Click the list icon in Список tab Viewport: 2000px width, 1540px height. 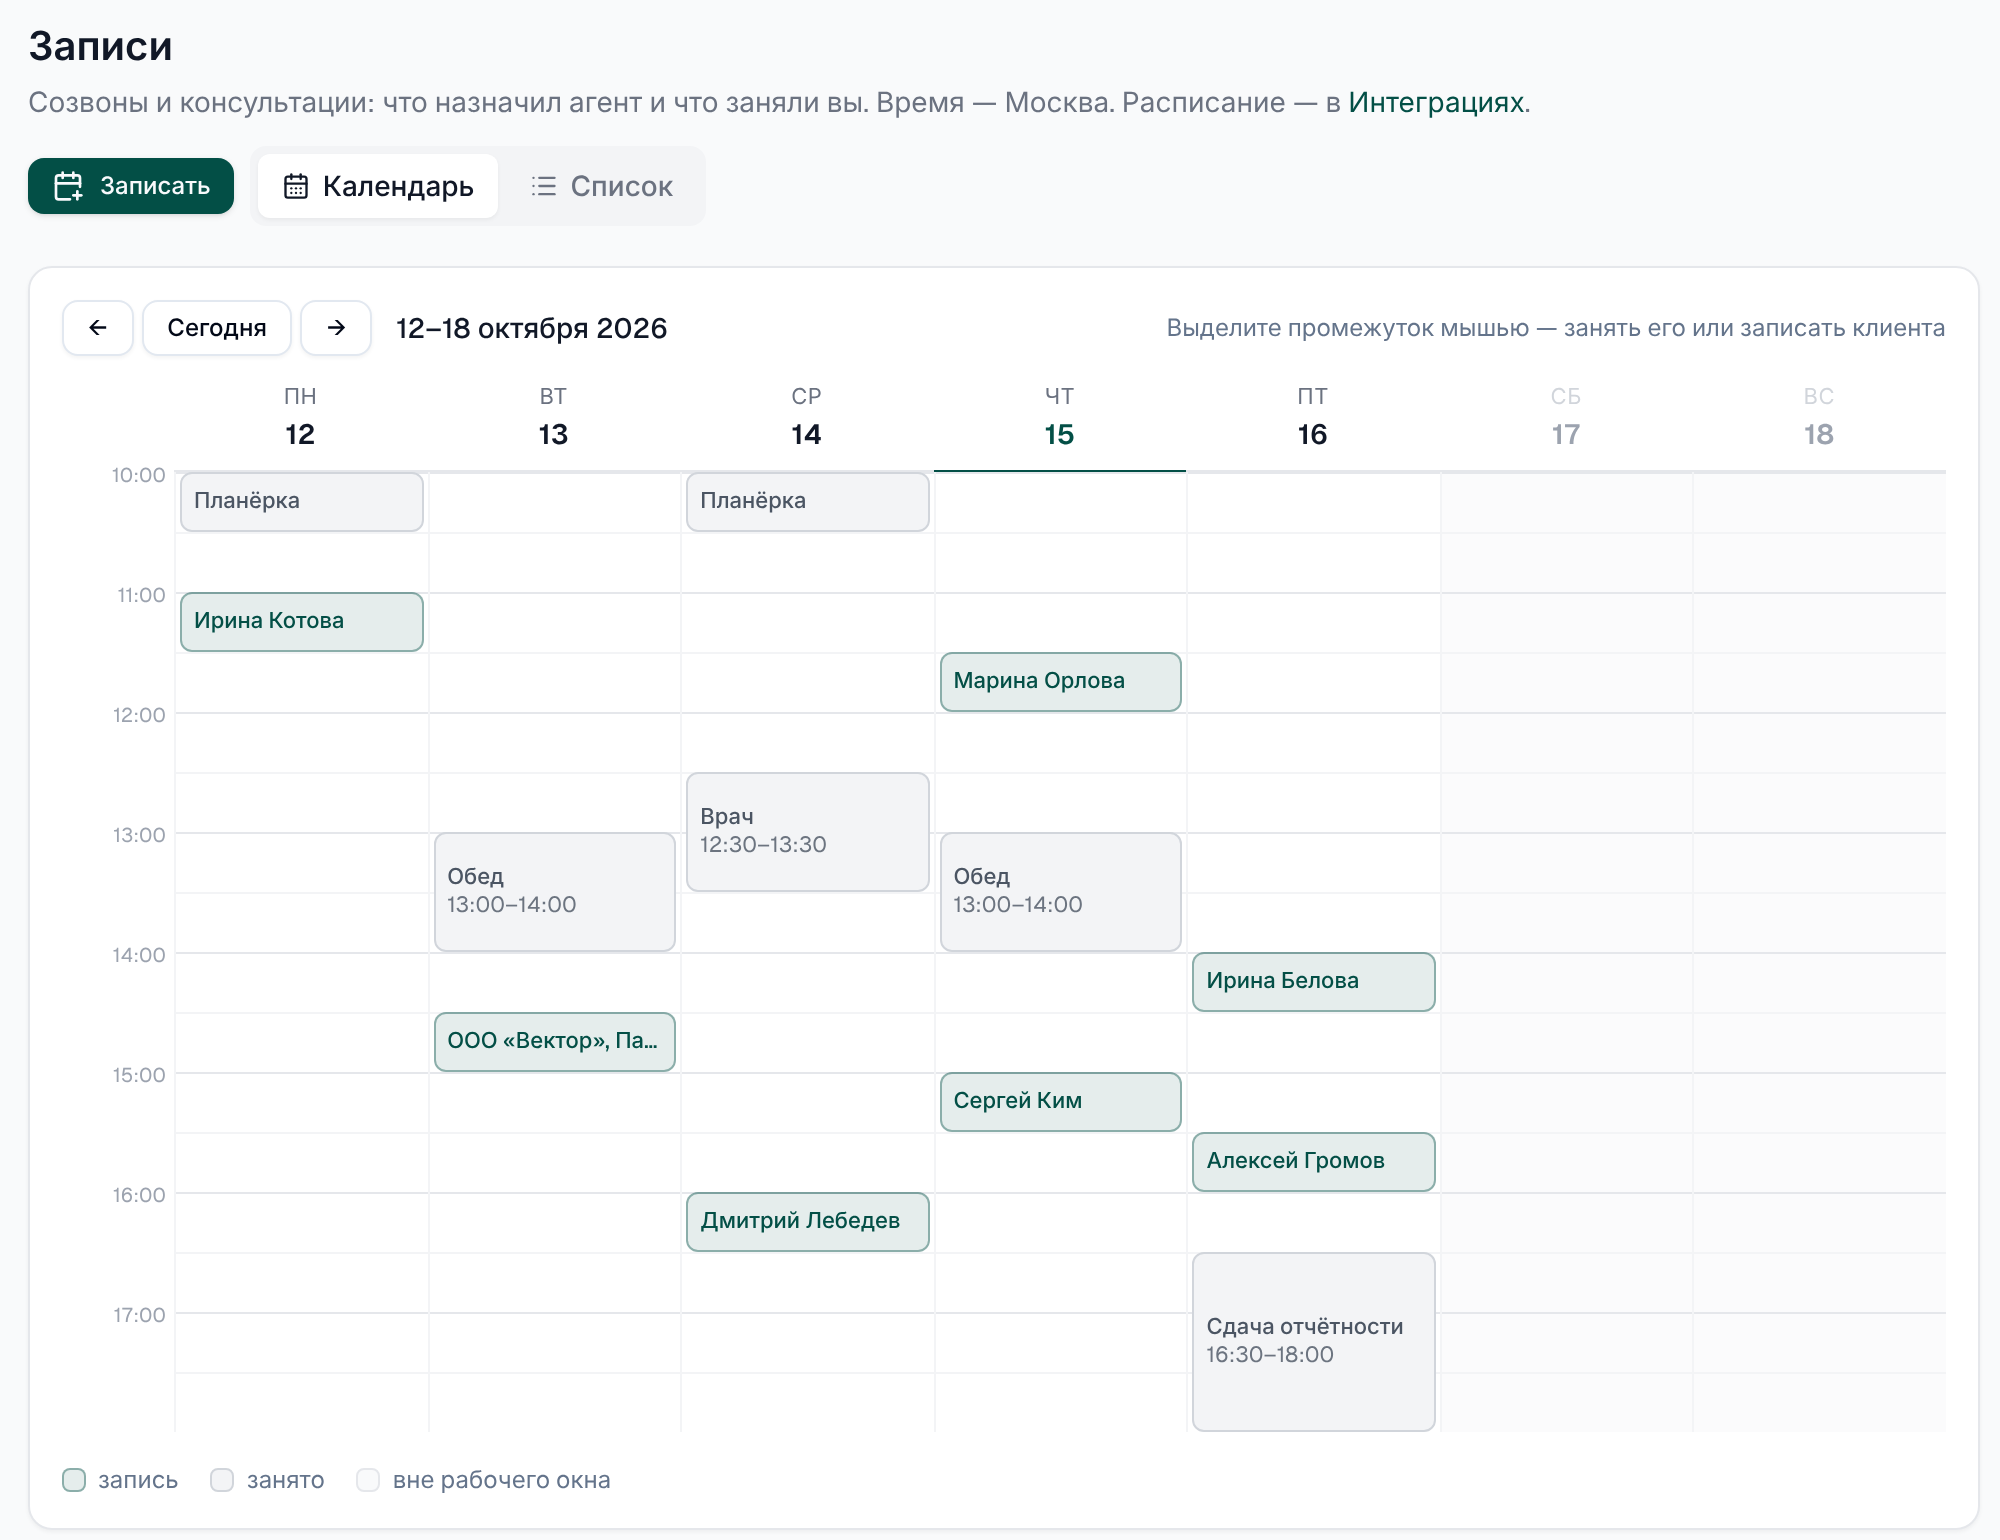(x=544, y=186)
